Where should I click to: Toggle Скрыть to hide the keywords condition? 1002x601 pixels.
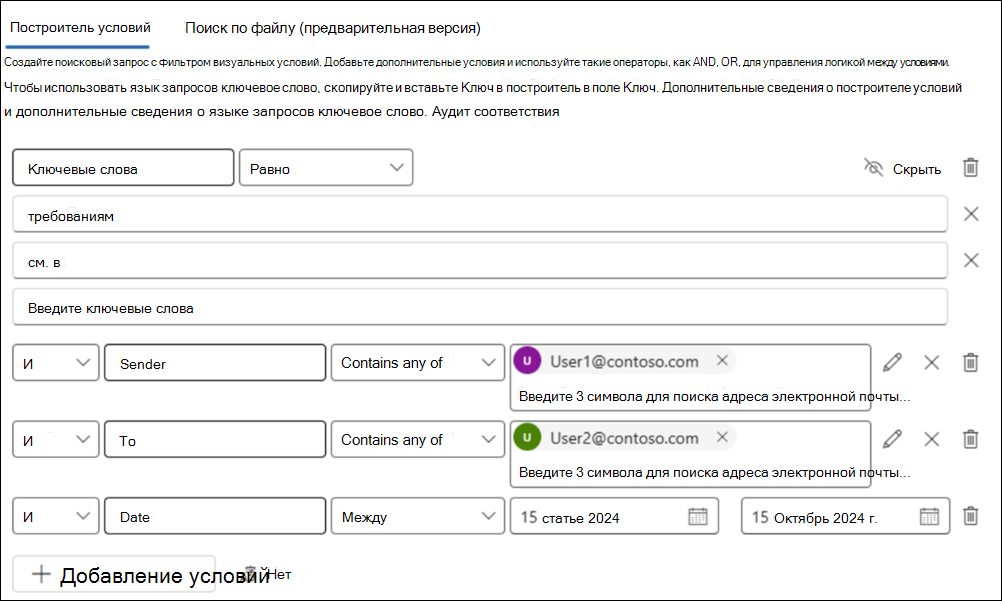pos(902,169)
